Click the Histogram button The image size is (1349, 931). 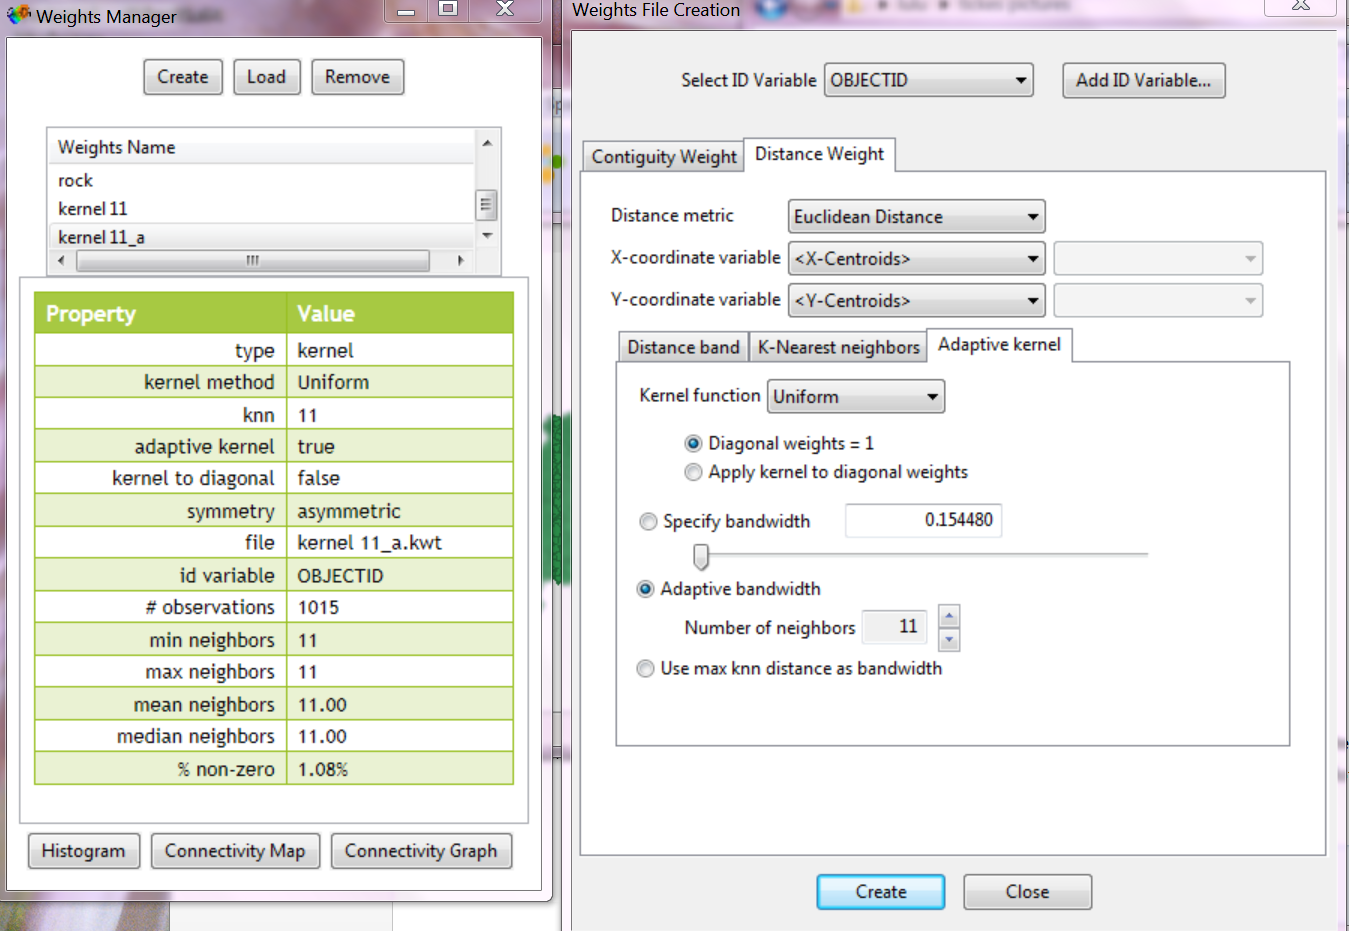click(84, 851)
